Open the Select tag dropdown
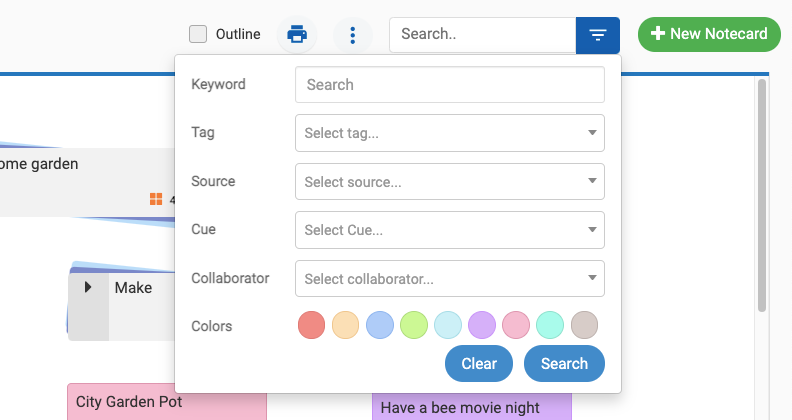The height and width of the screenshot is (420, 792). pyautogui.click(x=449, y=133)
